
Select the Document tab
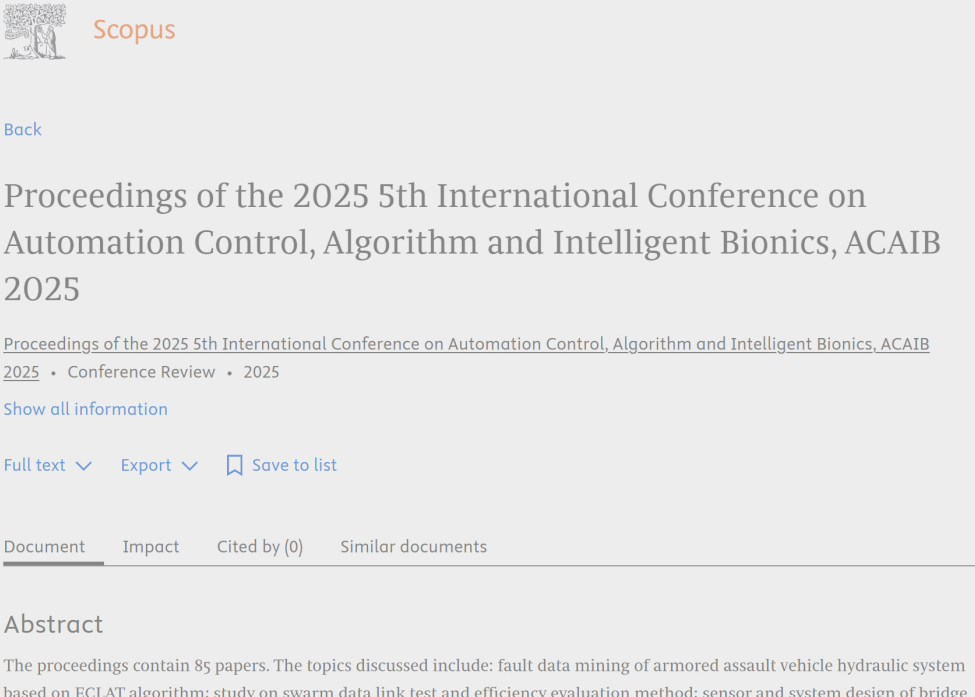click(44, 547)
